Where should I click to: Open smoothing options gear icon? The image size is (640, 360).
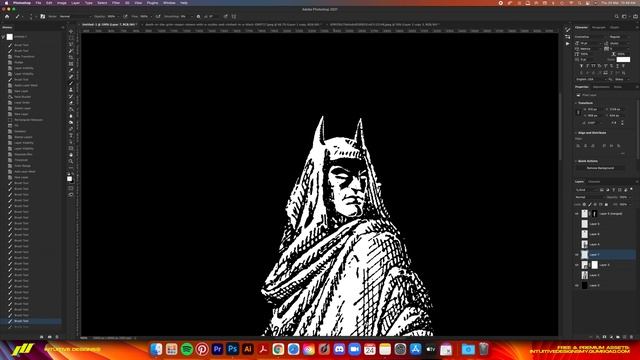pos(198,16)
